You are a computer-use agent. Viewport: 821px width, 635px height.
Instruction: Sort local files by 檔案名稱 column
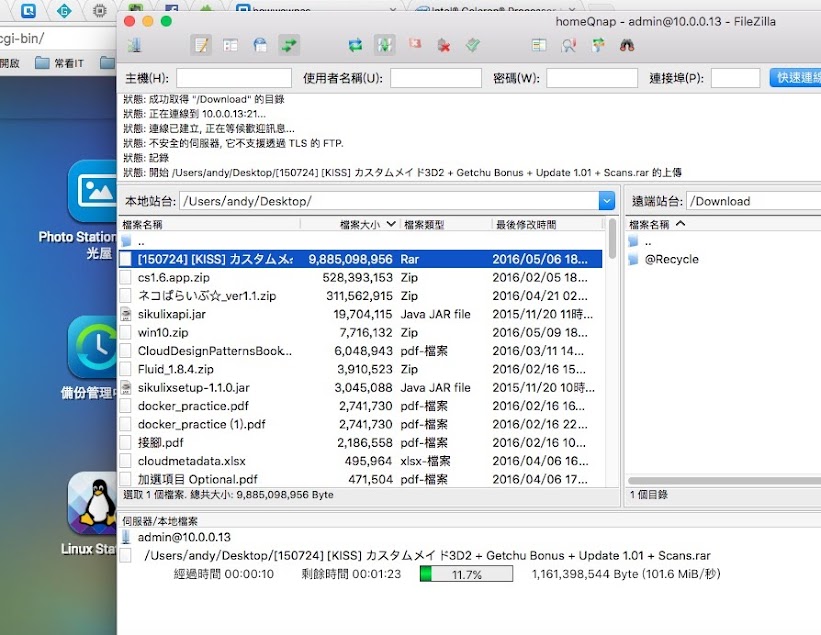click(209, 225)
